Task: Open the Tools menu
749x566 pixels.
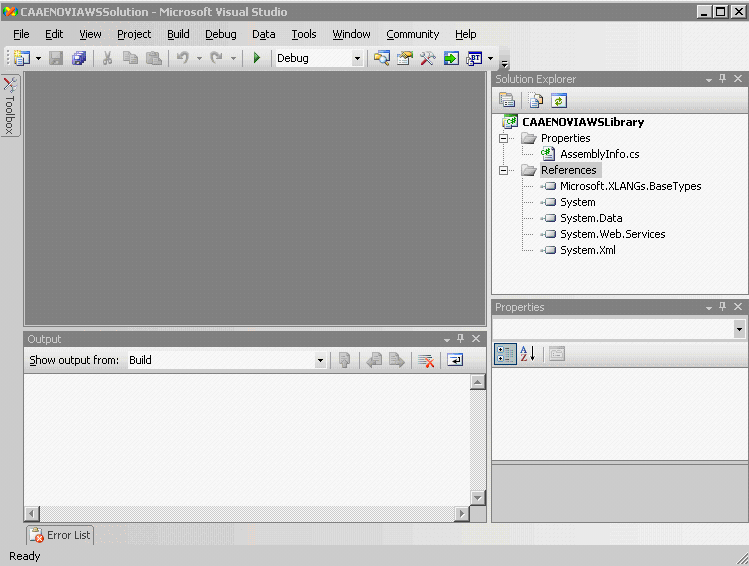Action: coord(304,34)
